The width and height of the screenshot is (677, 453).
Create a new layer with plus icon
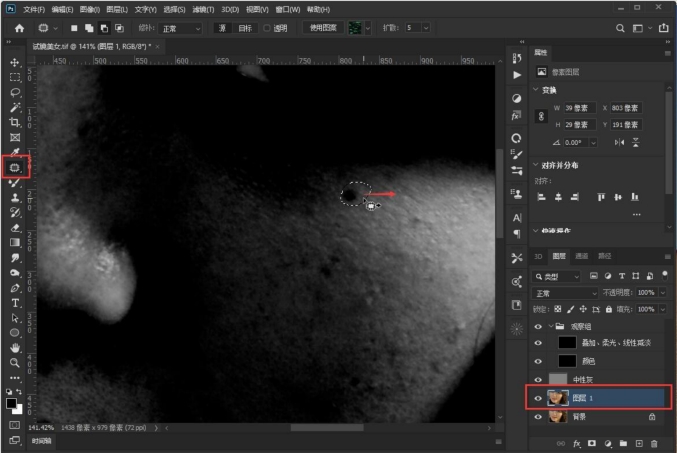pyautogui.click(x=639, y=443)
